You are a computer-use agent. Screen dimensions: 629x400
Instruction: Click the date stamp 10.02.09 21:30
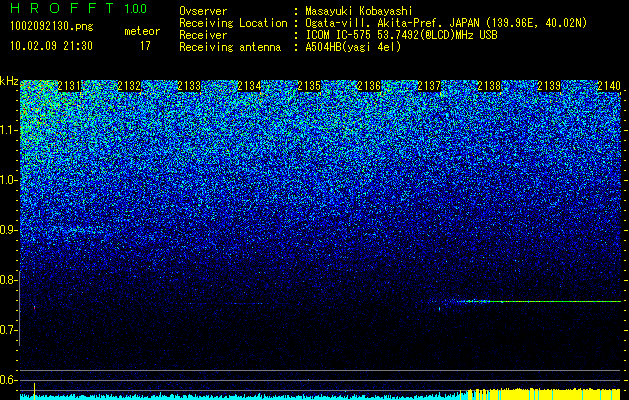[x=51, y=46]
